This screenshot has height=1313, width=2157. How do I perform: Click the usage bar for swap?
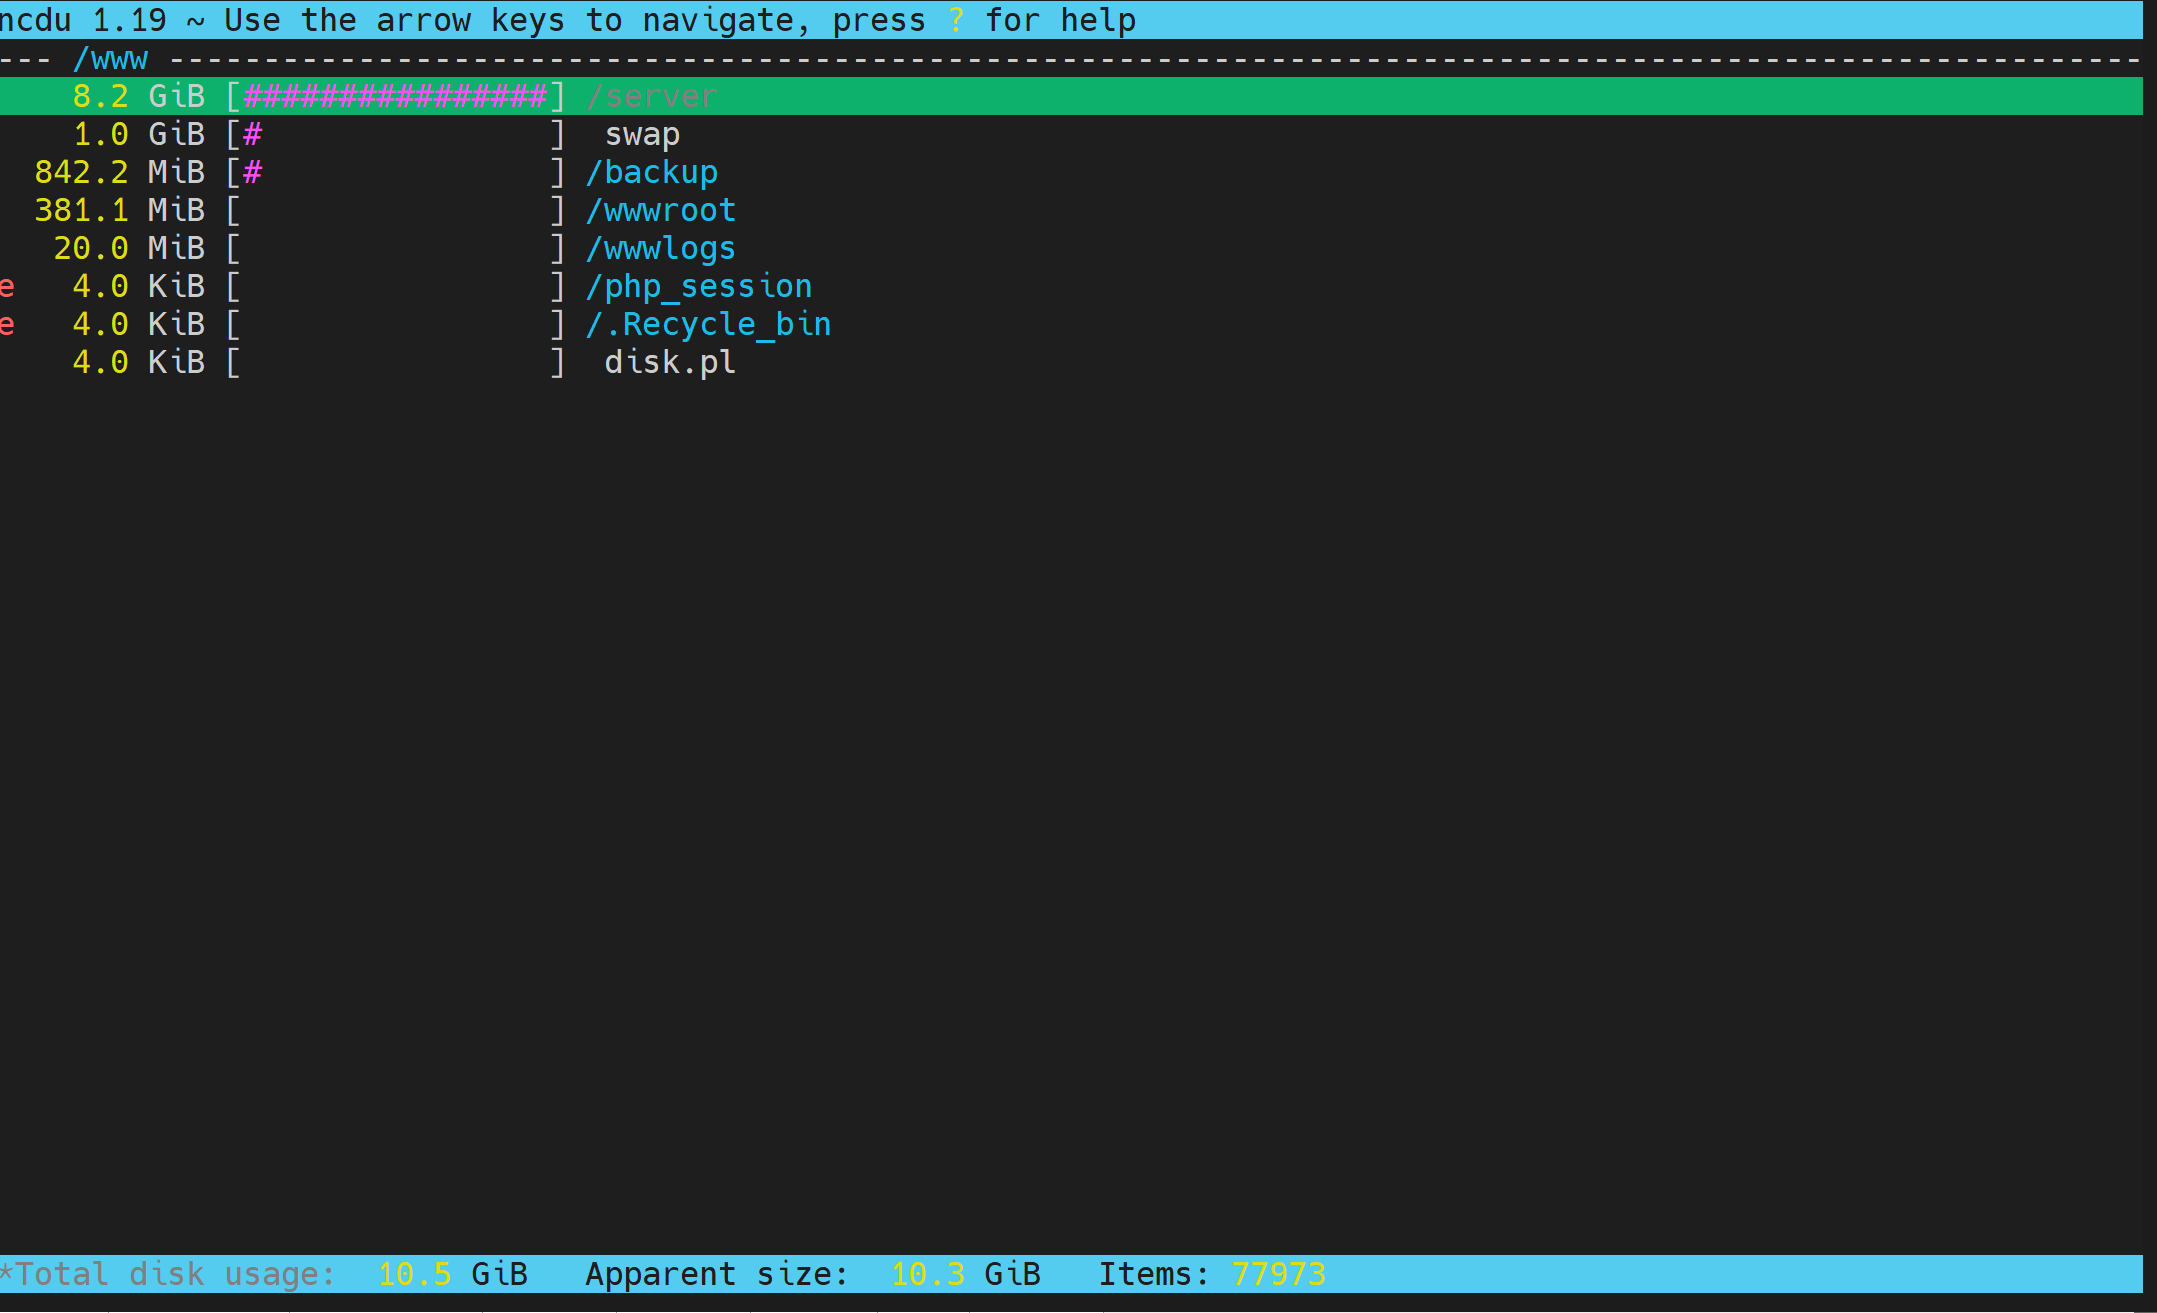point(396,134)
